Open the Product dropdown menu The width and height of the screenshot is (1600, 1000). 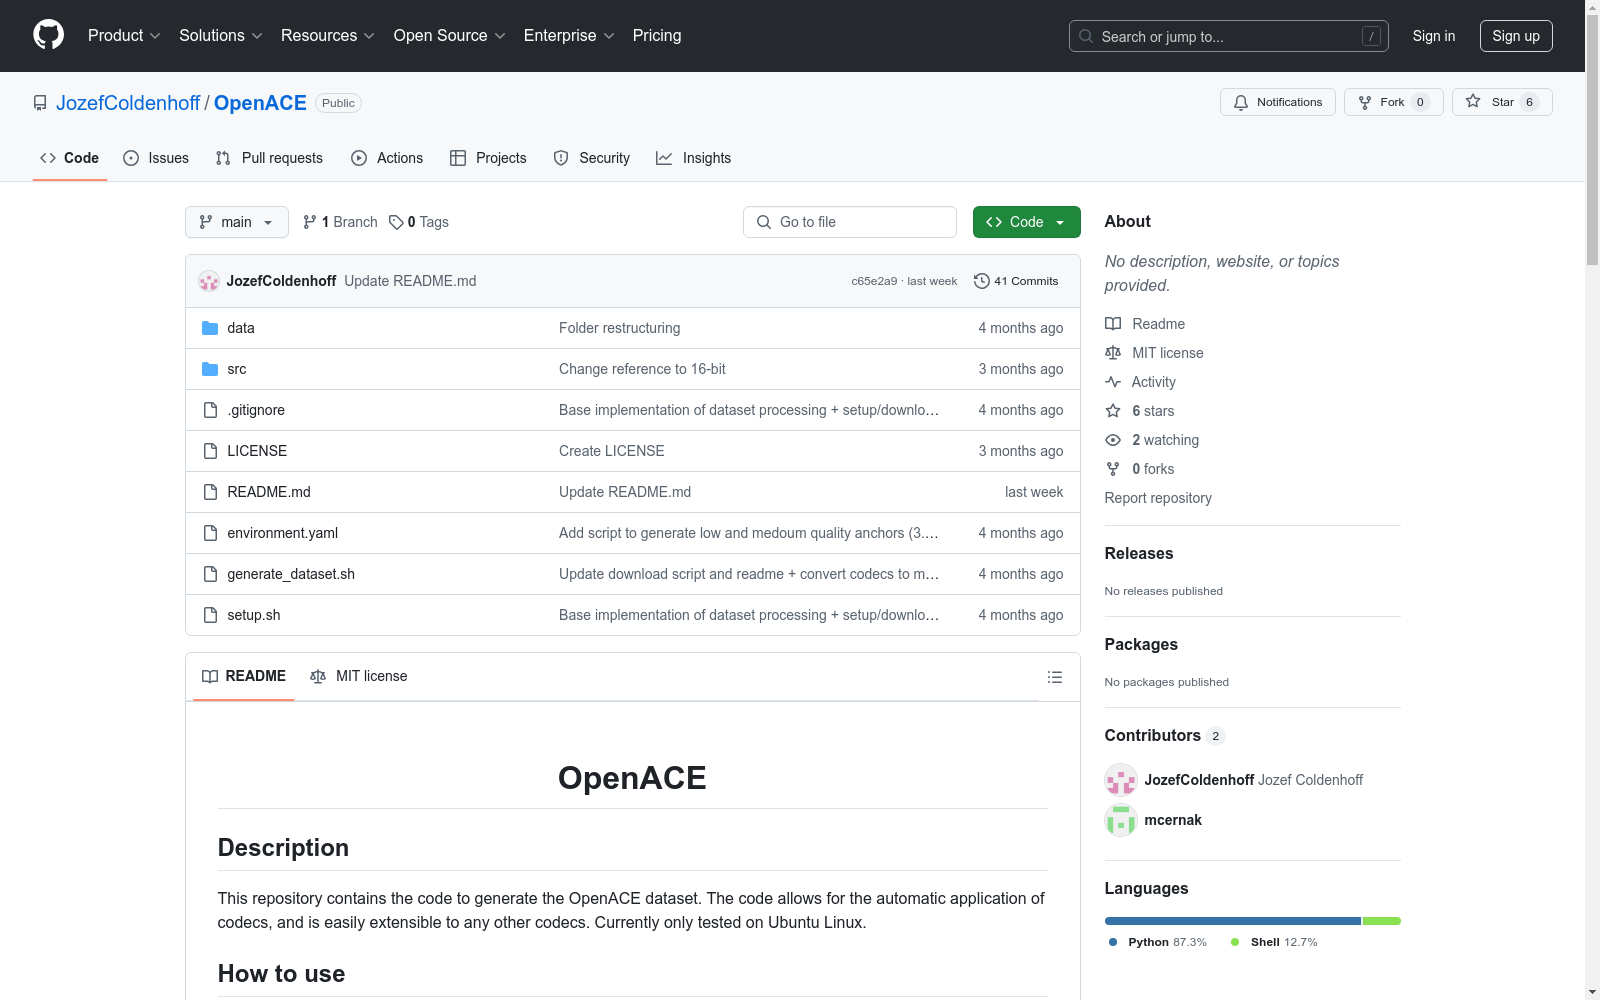[x=124, y=36]
